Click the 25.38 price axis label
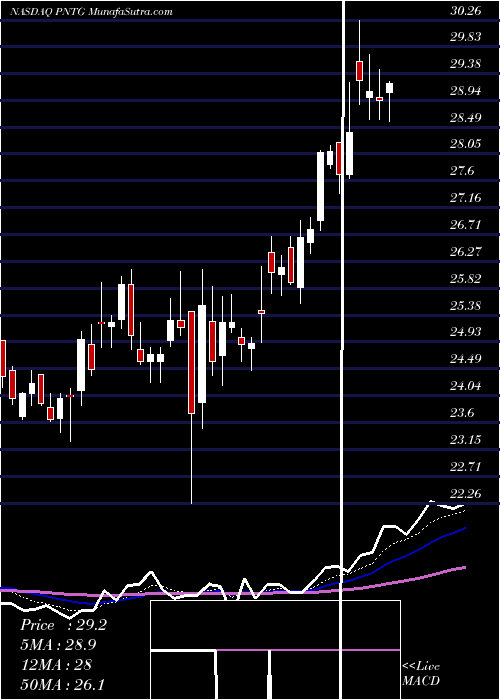 coord(466,305)
